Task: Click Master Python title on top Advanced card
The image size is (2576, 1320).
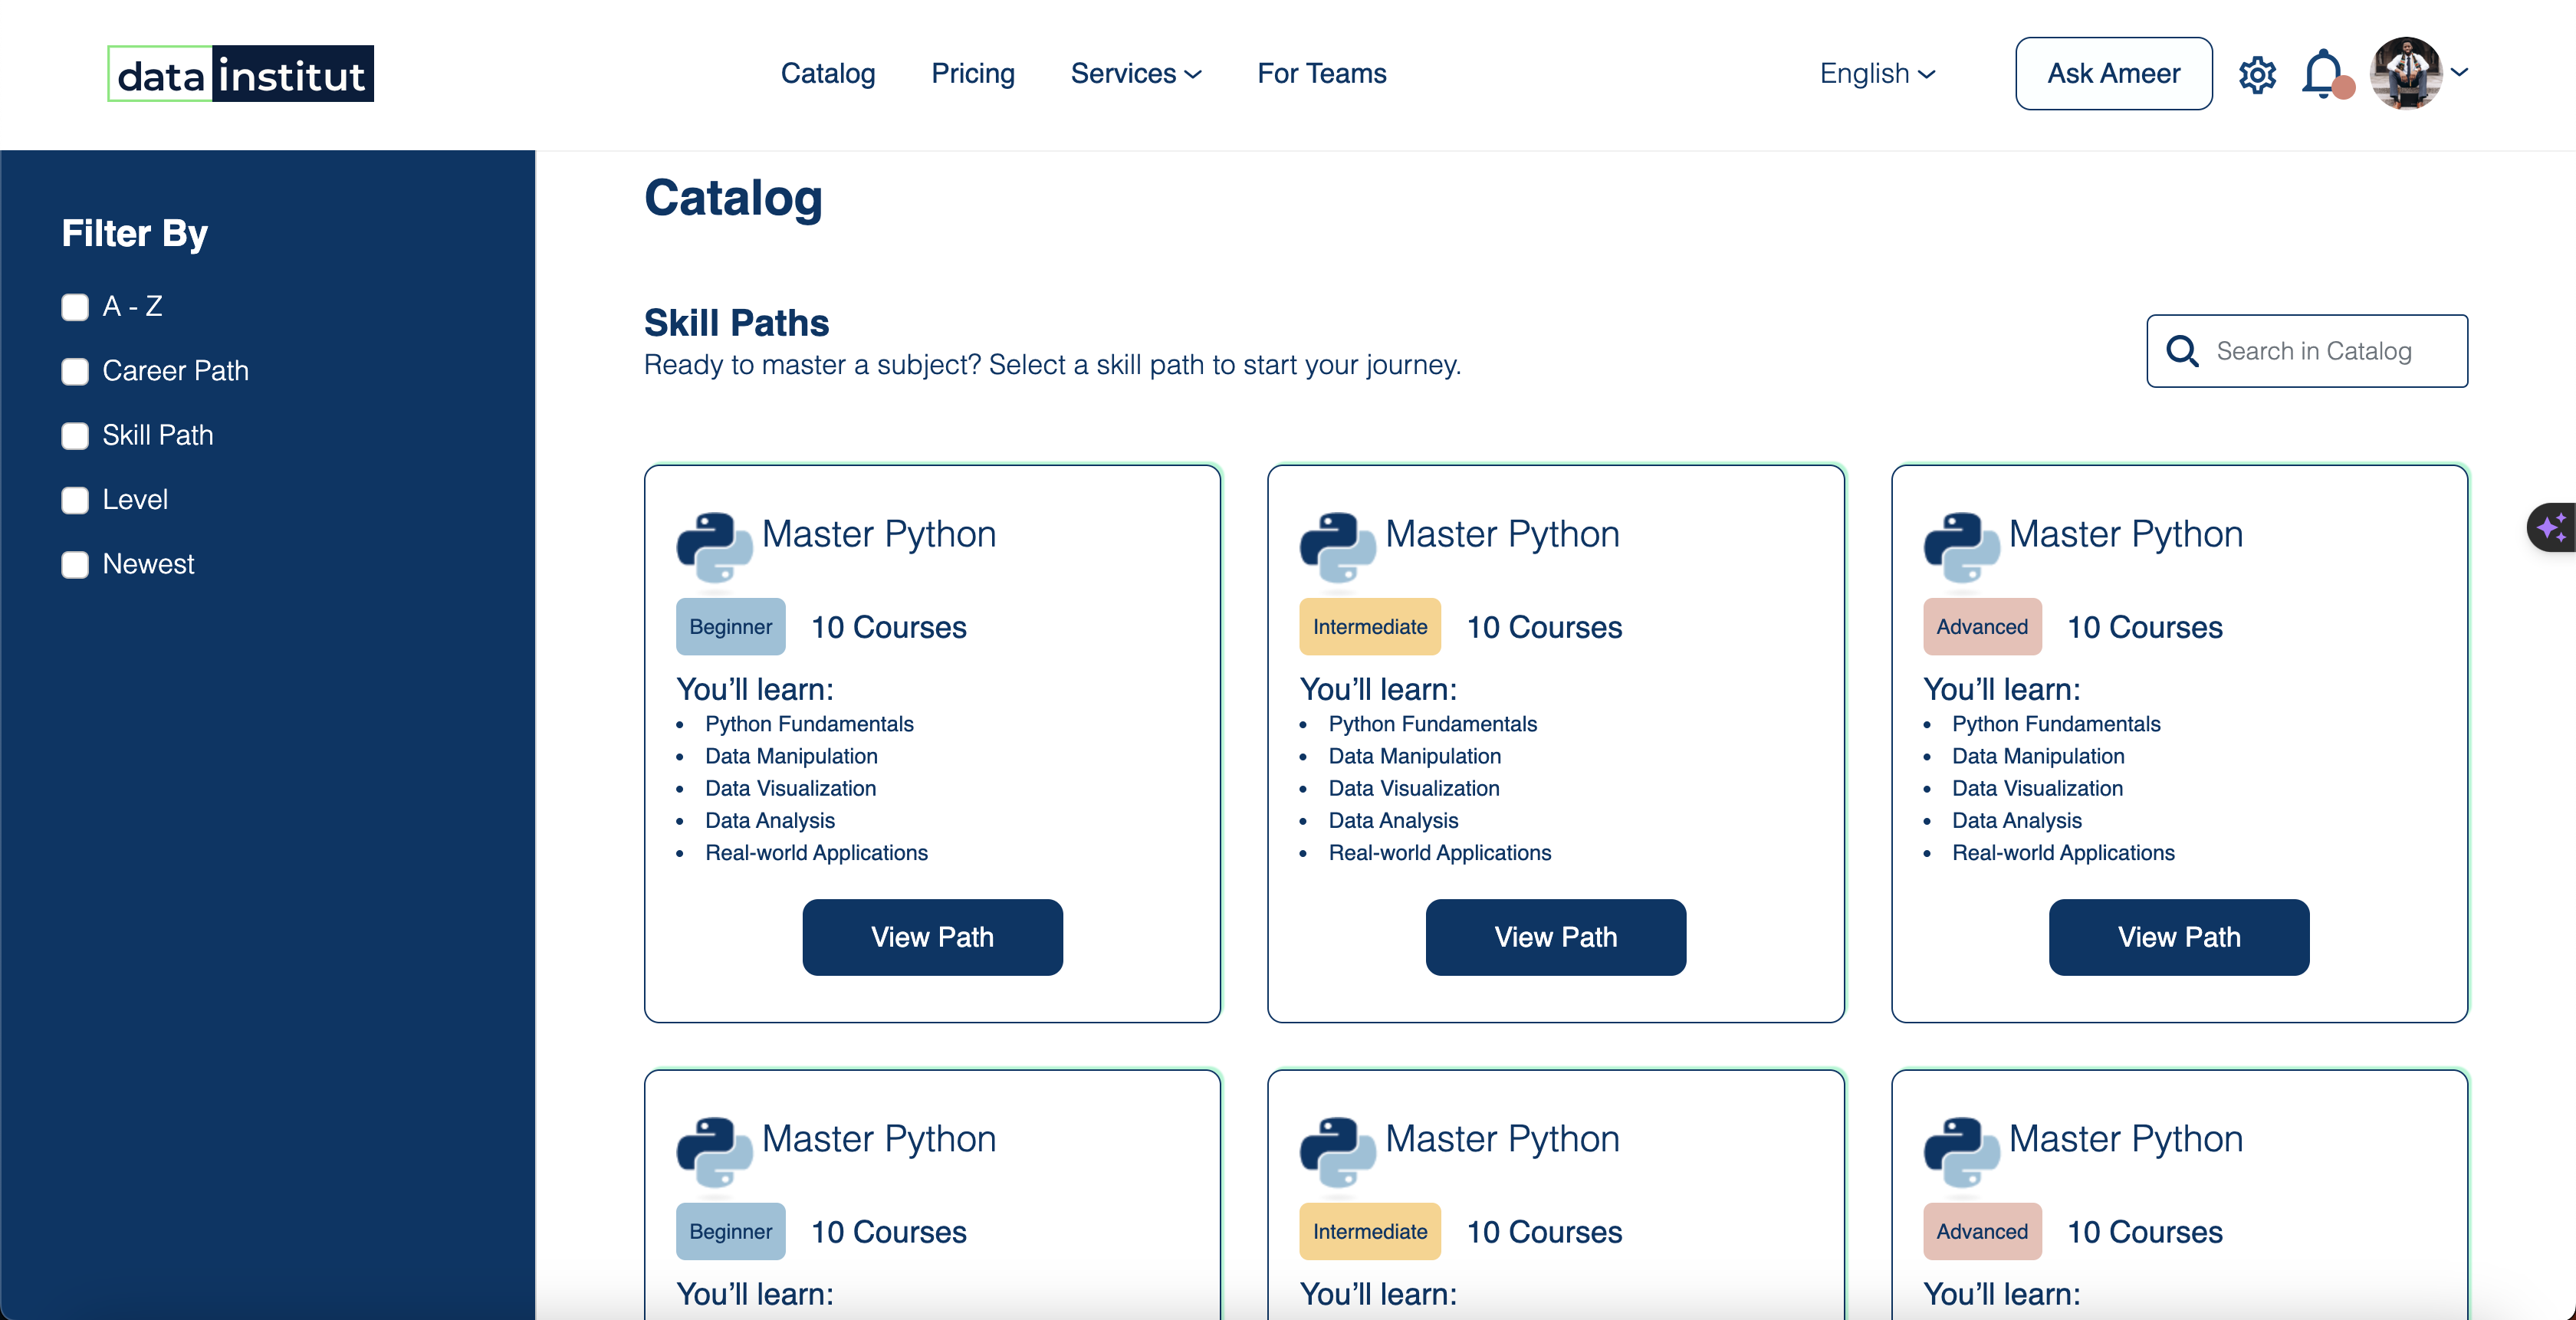Action: (x=2125, y=535)
